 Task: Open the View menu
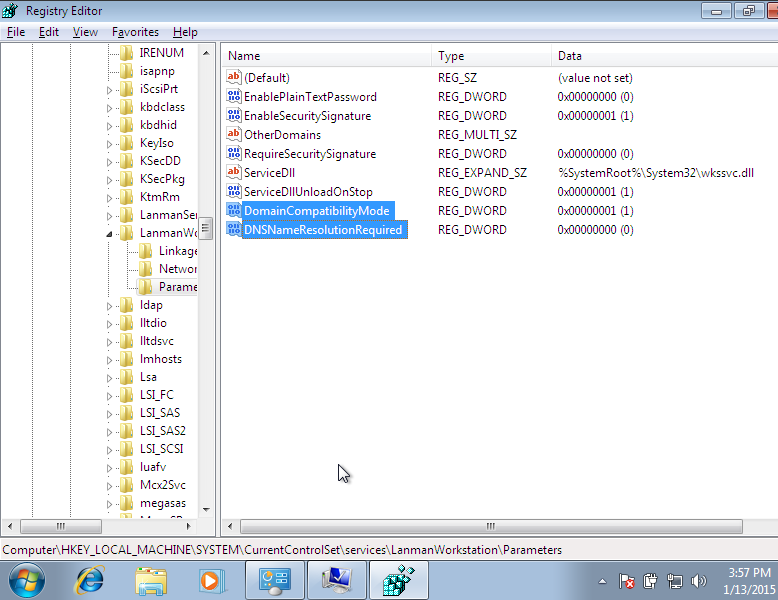click(85, 32)
